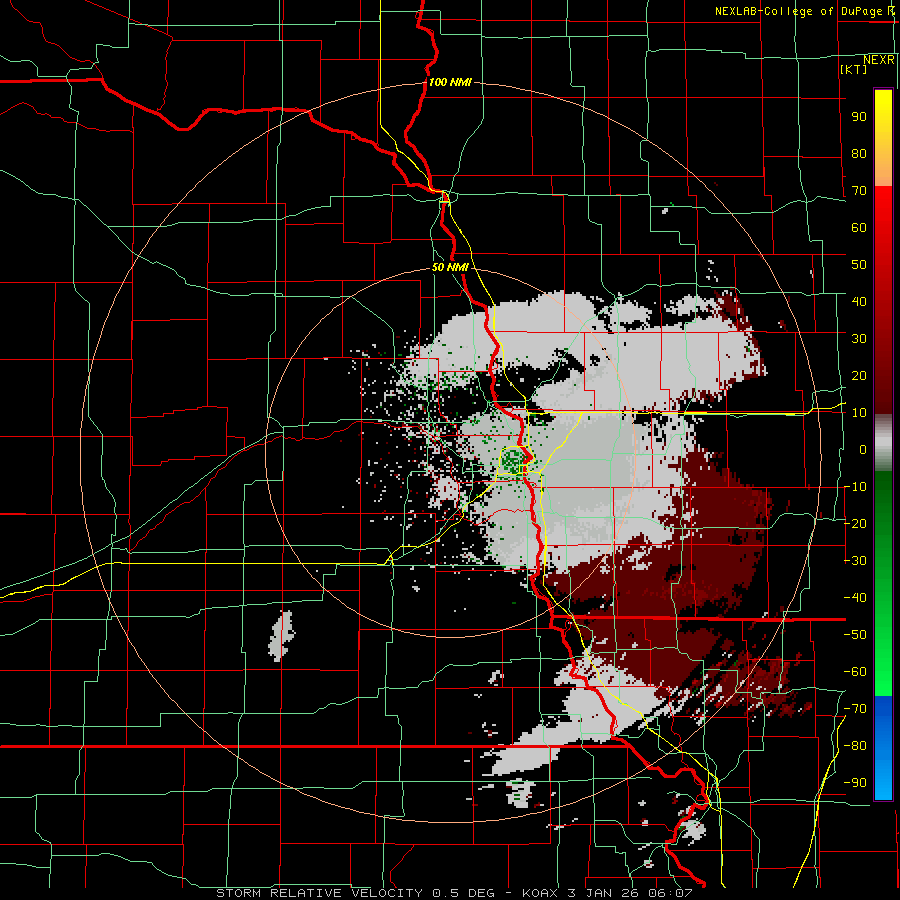This screenshot has width=900, height=900.
Task: Click the positive "10" scale value
Action: [x=859, y=413]
